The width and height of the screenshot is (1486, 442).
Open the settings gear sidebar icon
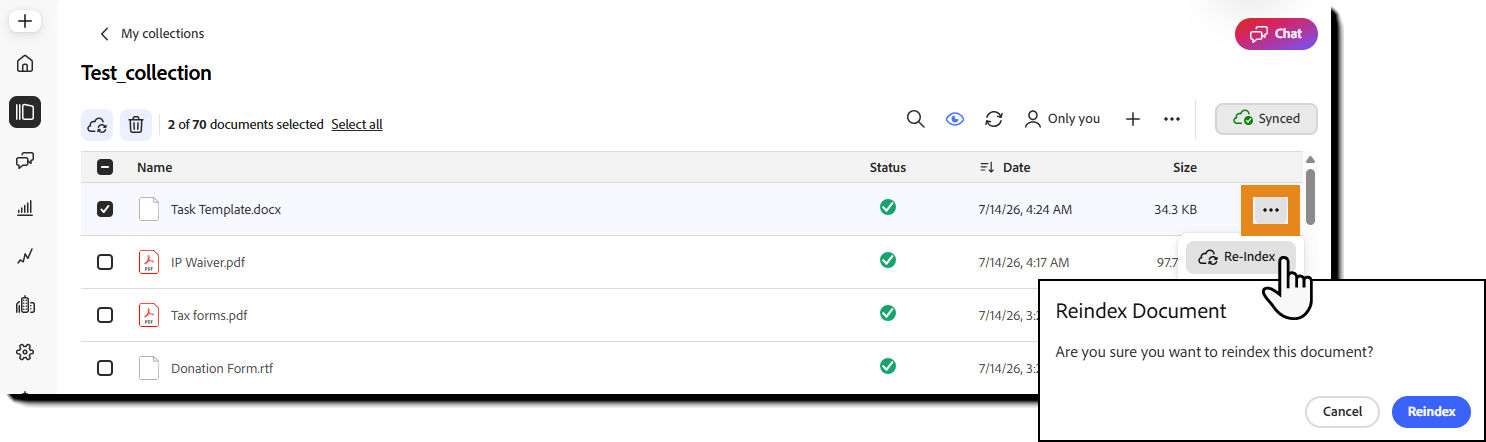point(25,352)
